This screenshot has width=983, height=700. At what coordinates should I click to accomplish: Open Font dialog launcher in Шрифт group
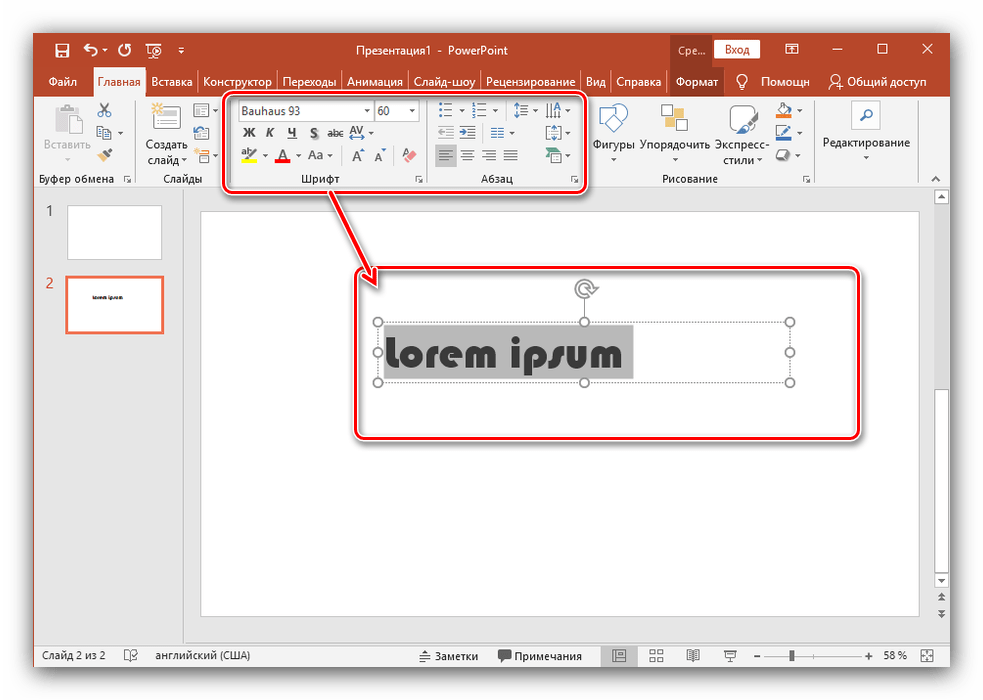pyautogui.click(x=419, y=179)
